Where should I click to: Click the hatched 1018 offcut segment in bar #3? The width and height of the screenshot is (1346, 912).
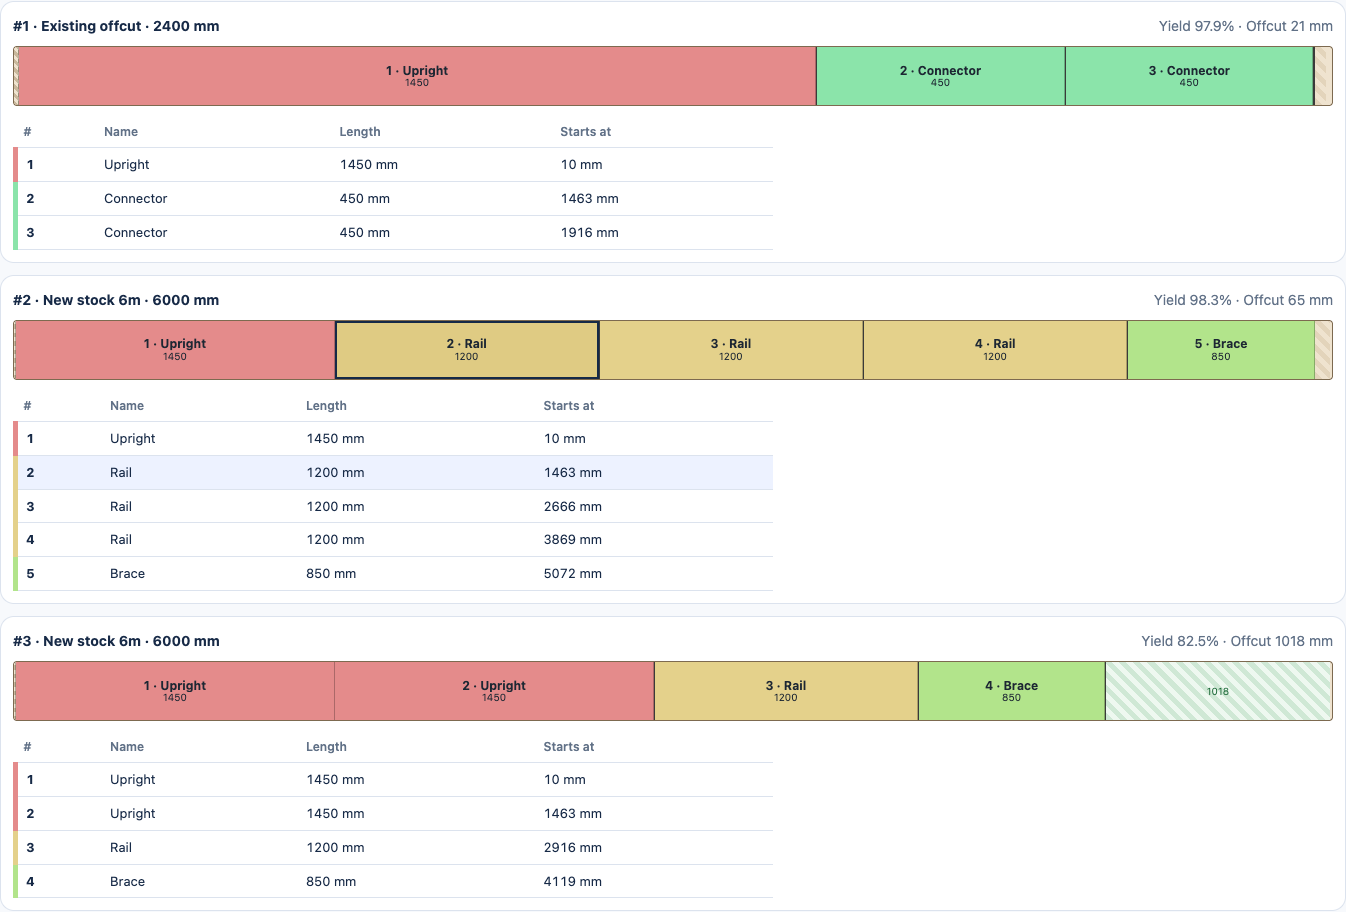click(1218, 691)
